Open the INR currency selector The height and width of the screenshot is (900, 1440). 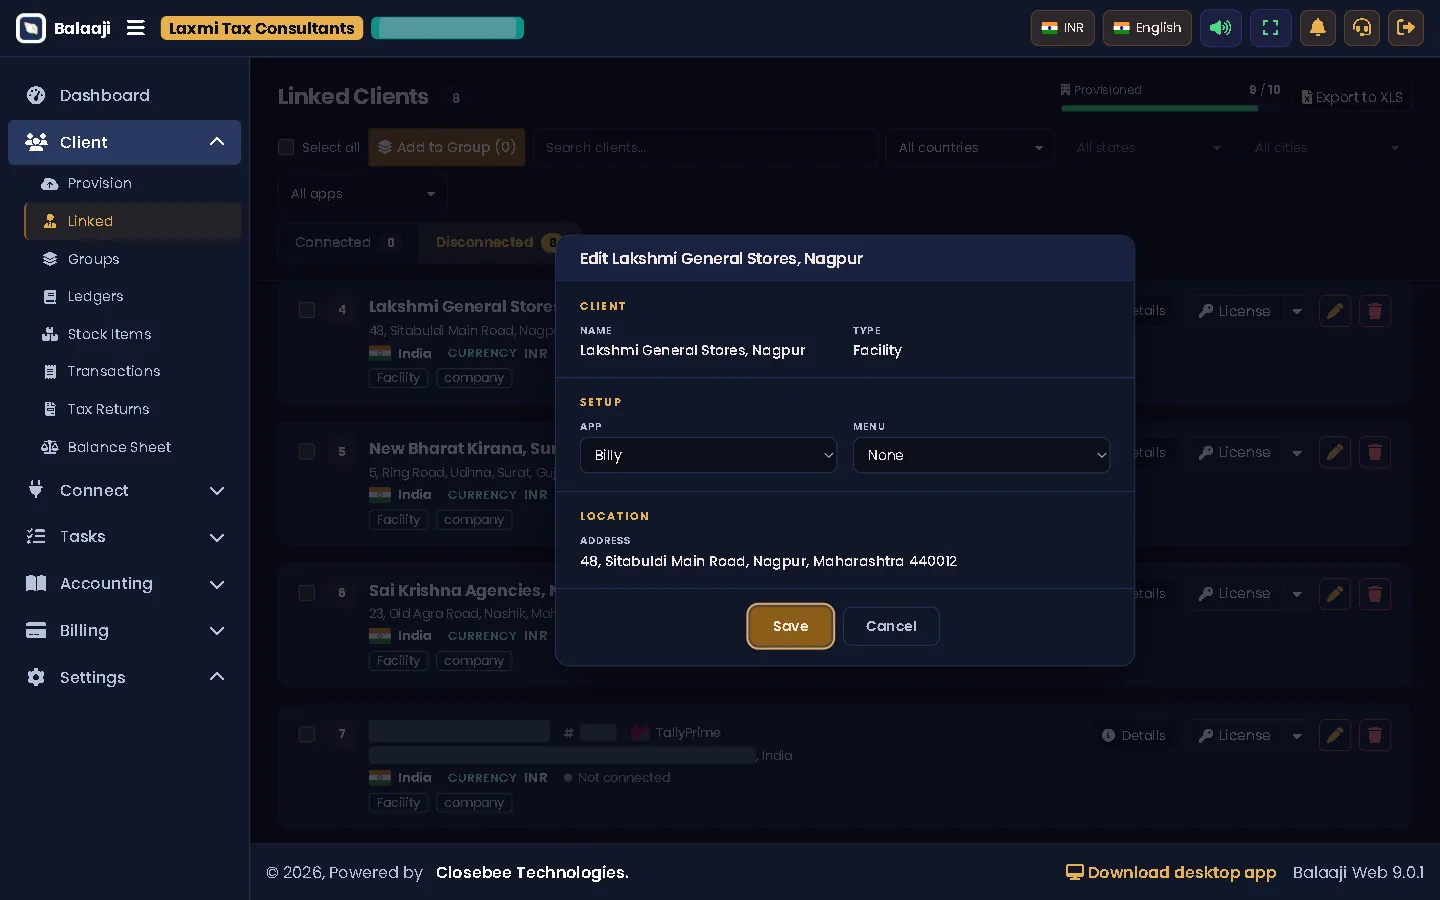click(x=1063, y=28)
